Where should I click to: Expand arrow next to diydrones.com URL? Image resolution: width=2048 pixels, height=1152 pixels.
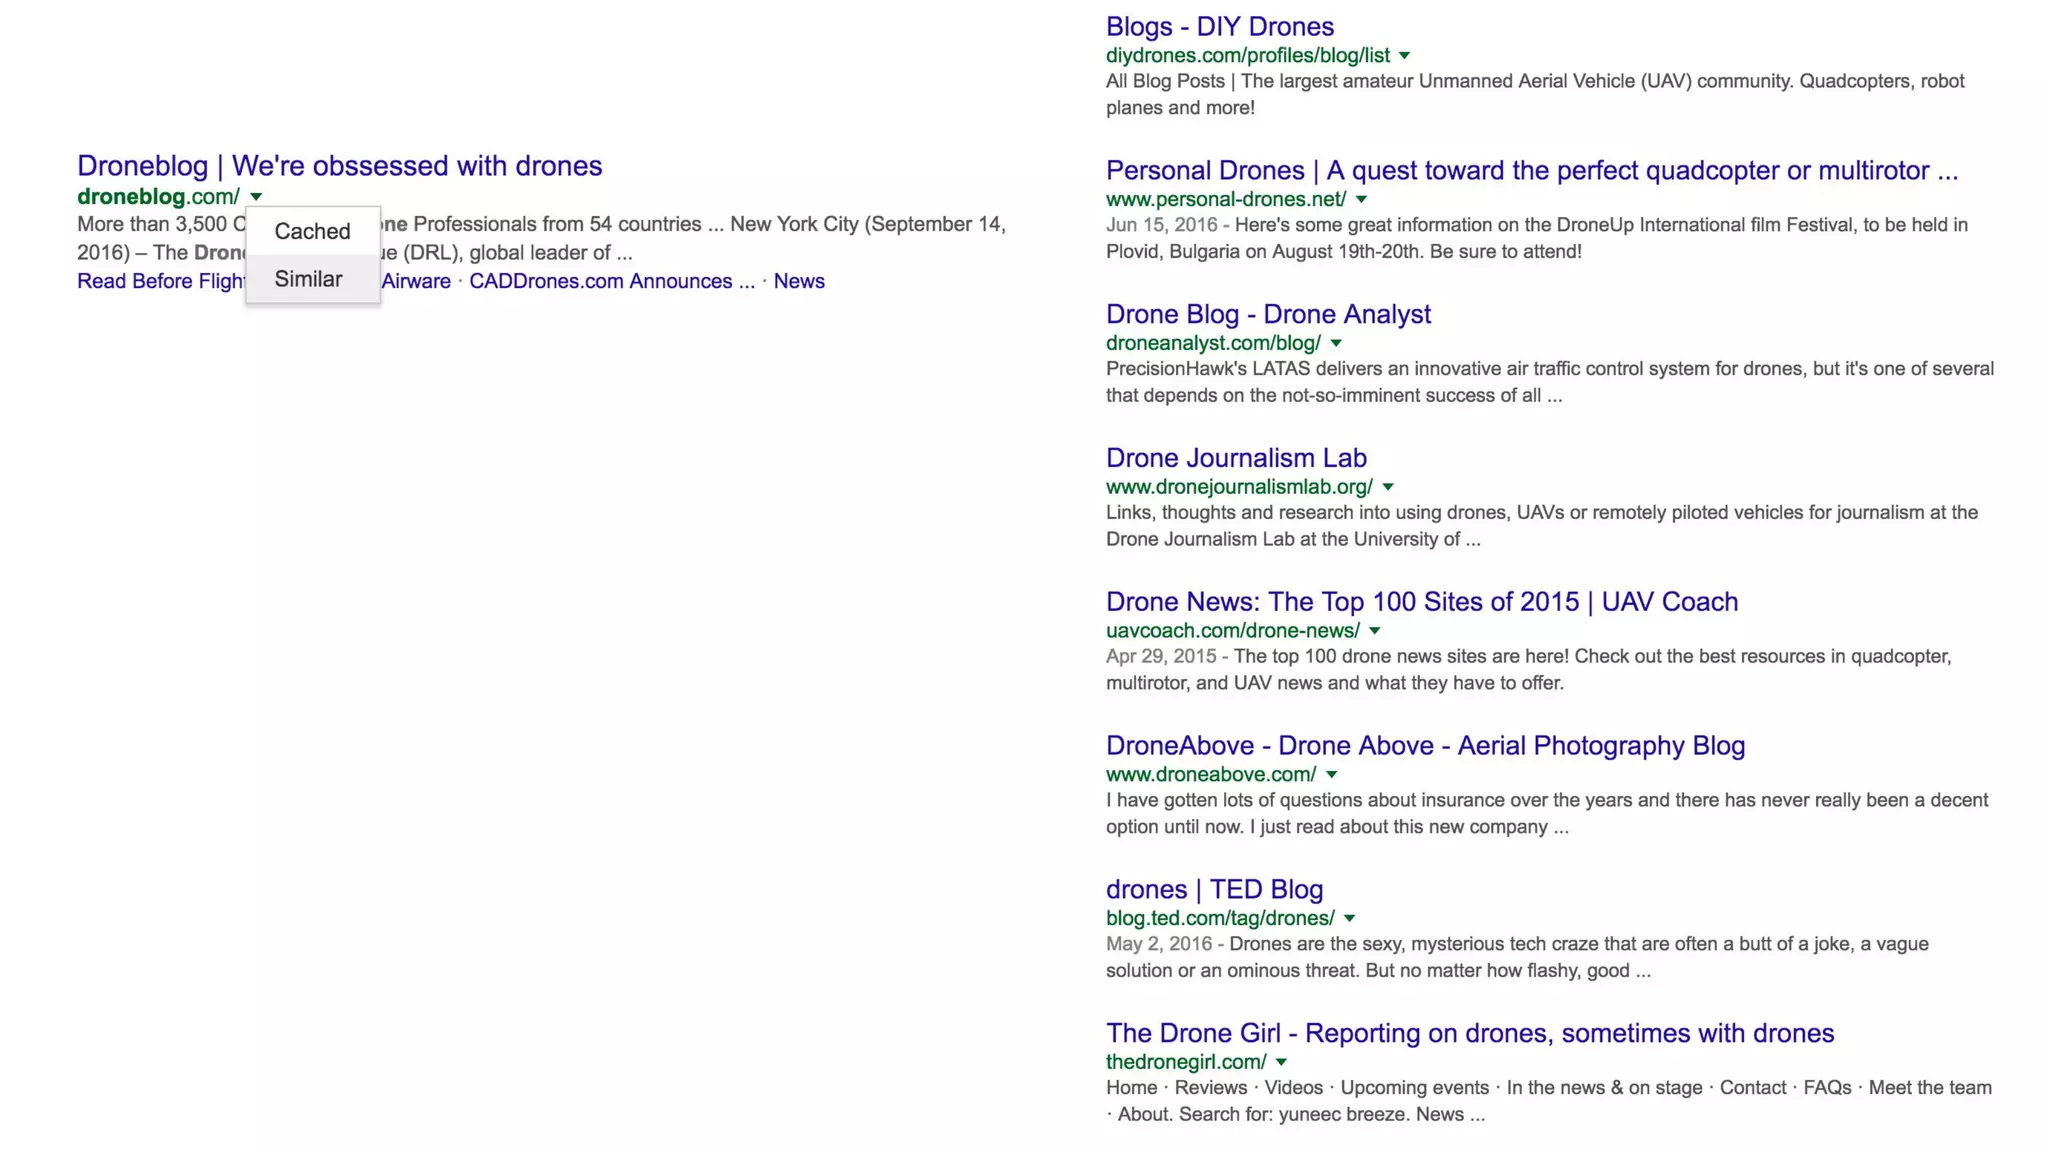(1404, 56)
